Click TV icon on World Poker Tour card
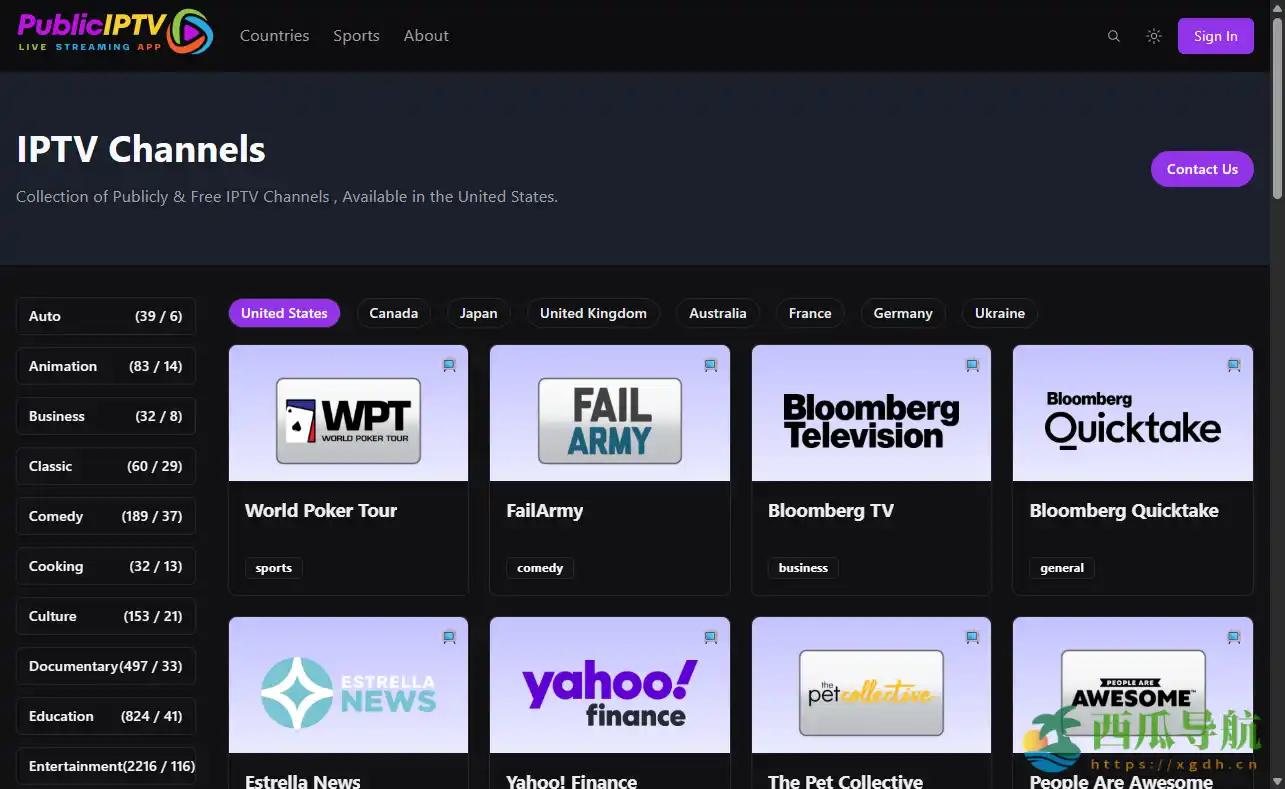1285x789 pixels. tap(449, 365)
